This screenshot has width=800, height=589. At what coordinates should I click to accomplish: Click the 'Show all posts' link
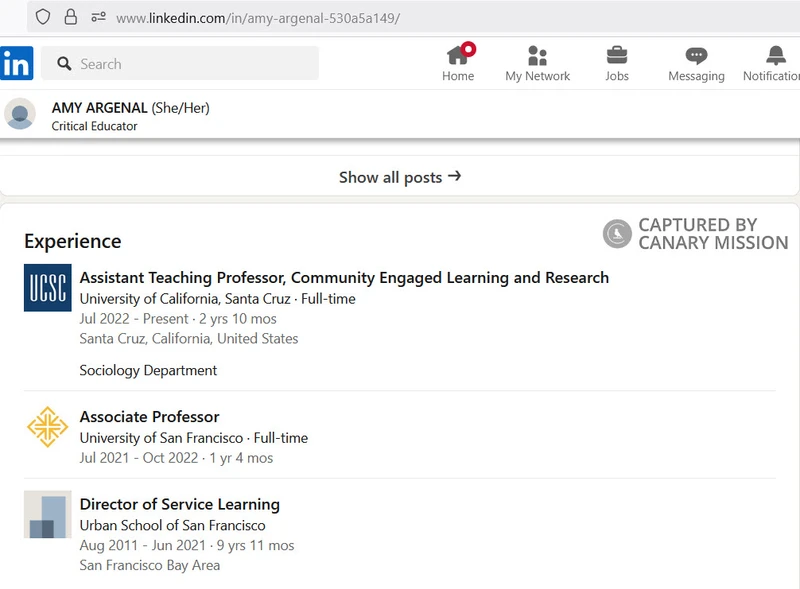tap(400, 177)
